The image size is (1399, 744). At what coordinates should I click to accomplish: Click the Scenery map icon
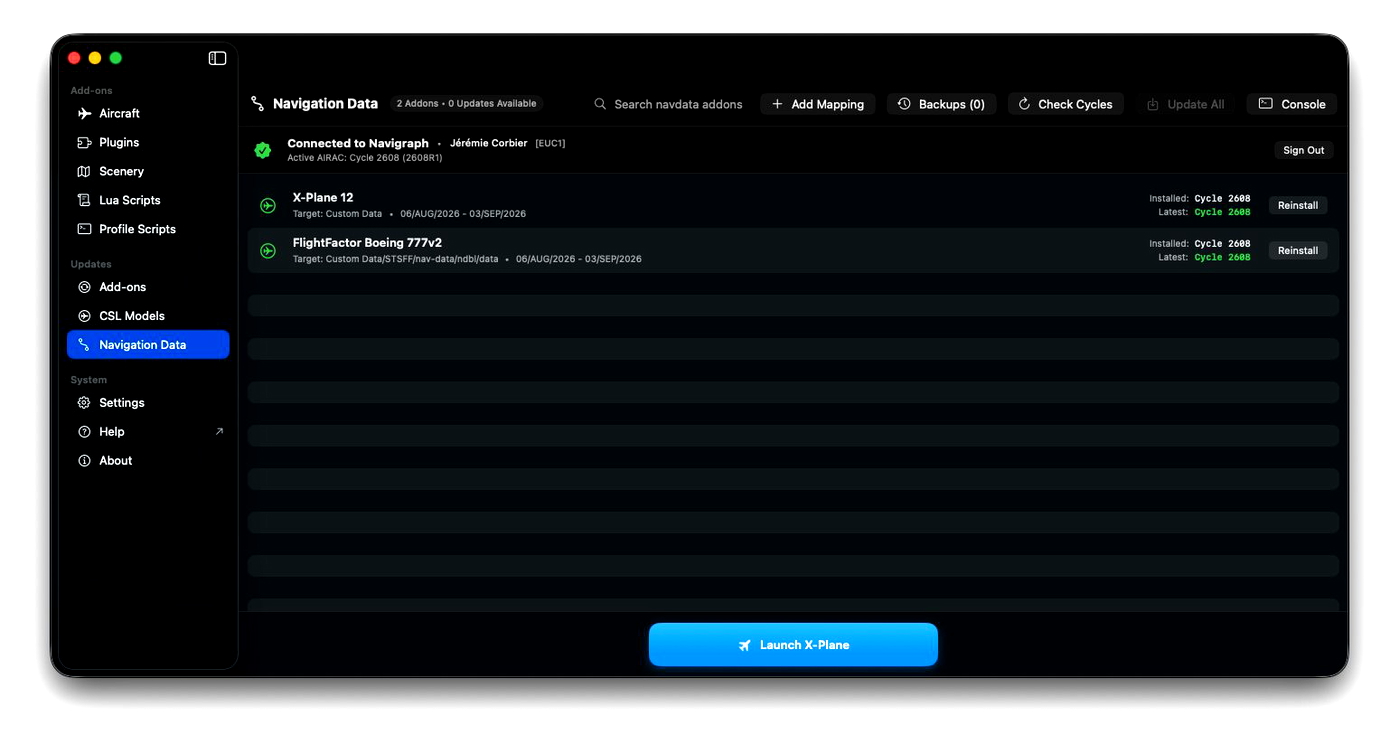click(x=85, y=172)
